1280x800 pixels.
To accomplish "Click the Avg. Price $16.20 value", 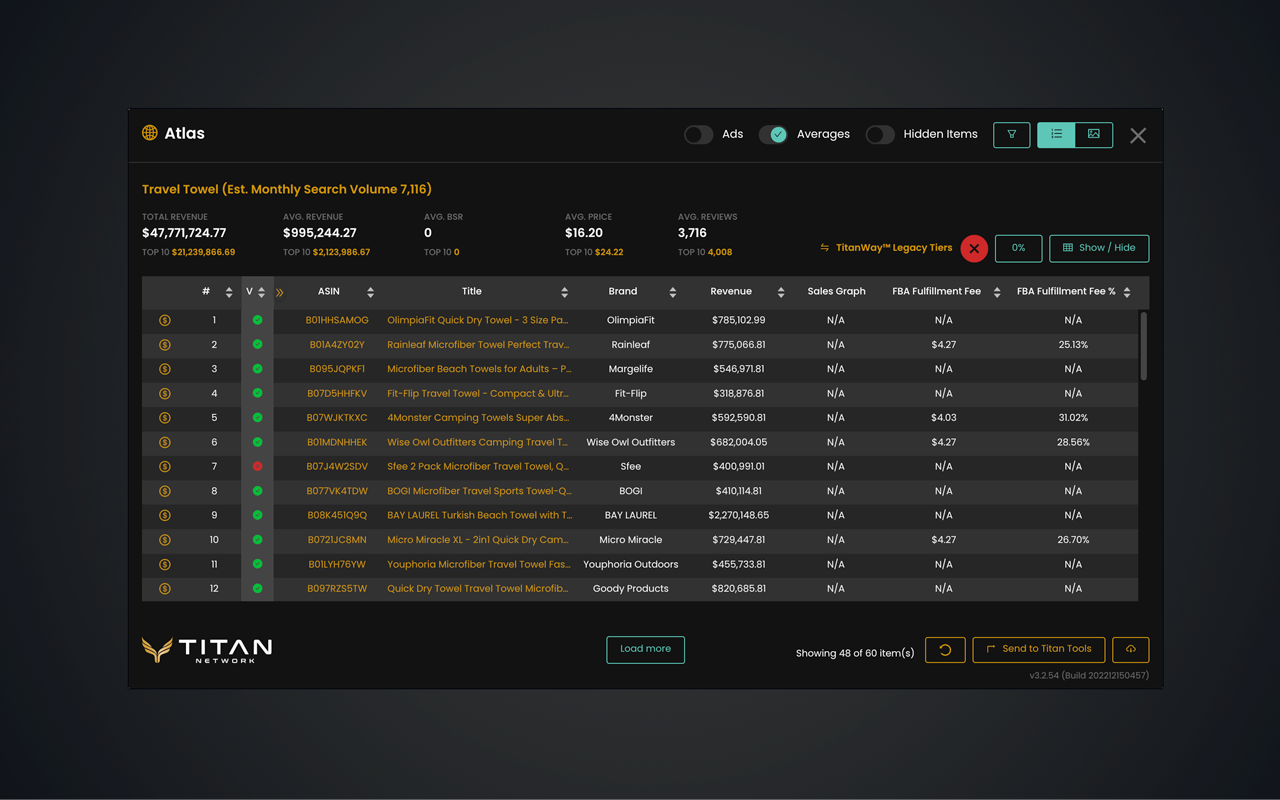I will coord(582,233).
